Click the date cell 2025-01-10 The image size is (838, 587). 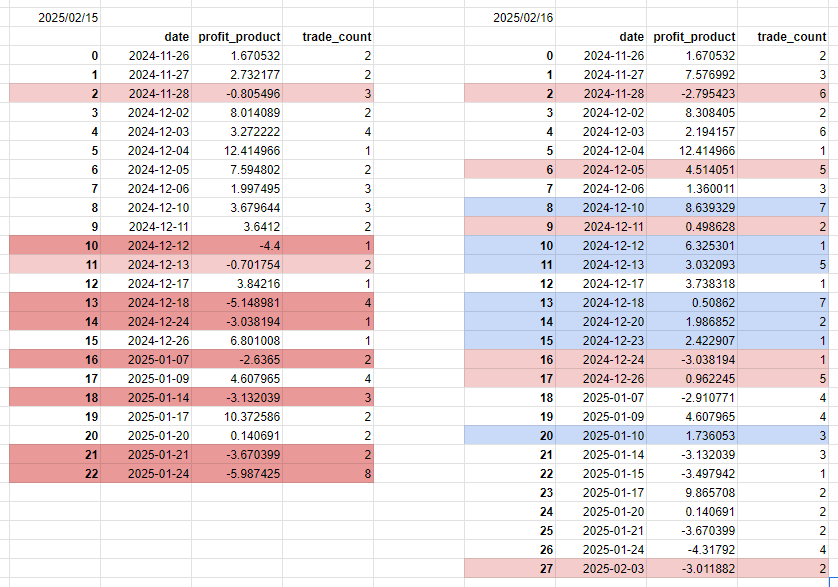coord(601,436)
